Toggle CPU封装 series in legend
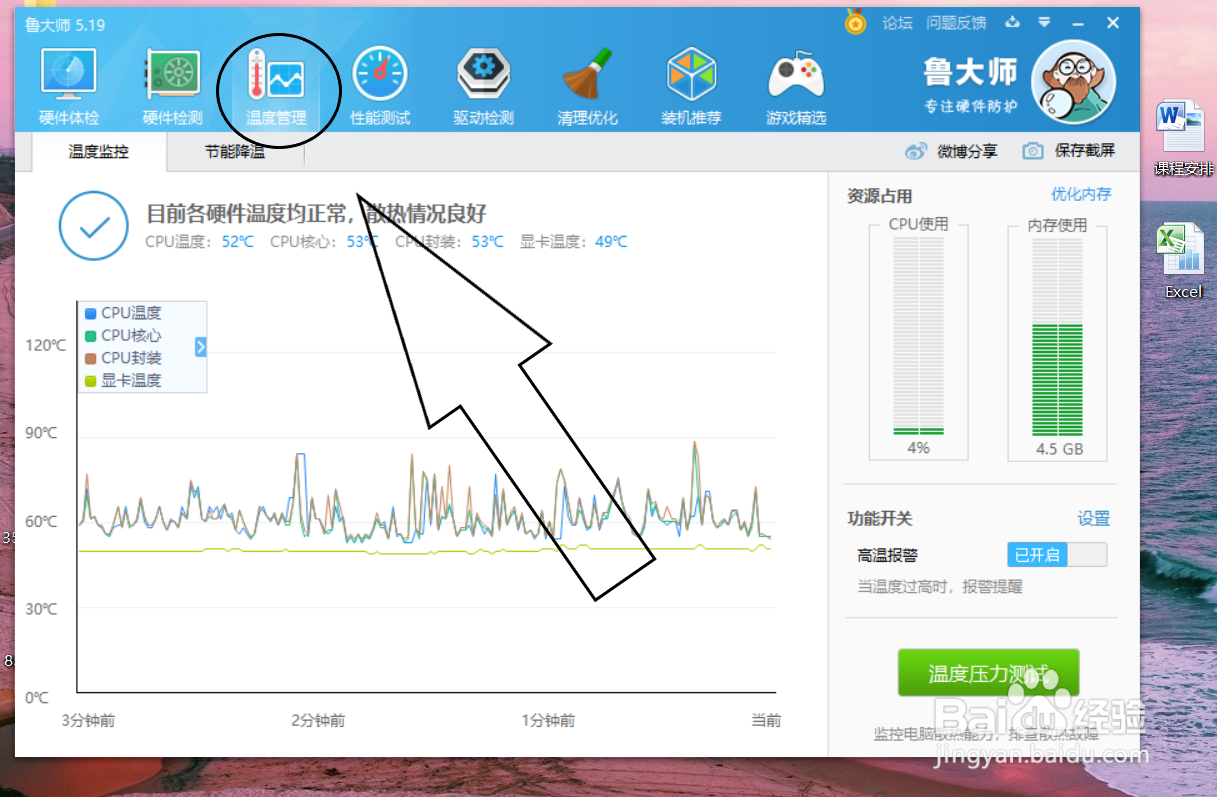Screen dimensions: 1217x797 pos(123,357)
